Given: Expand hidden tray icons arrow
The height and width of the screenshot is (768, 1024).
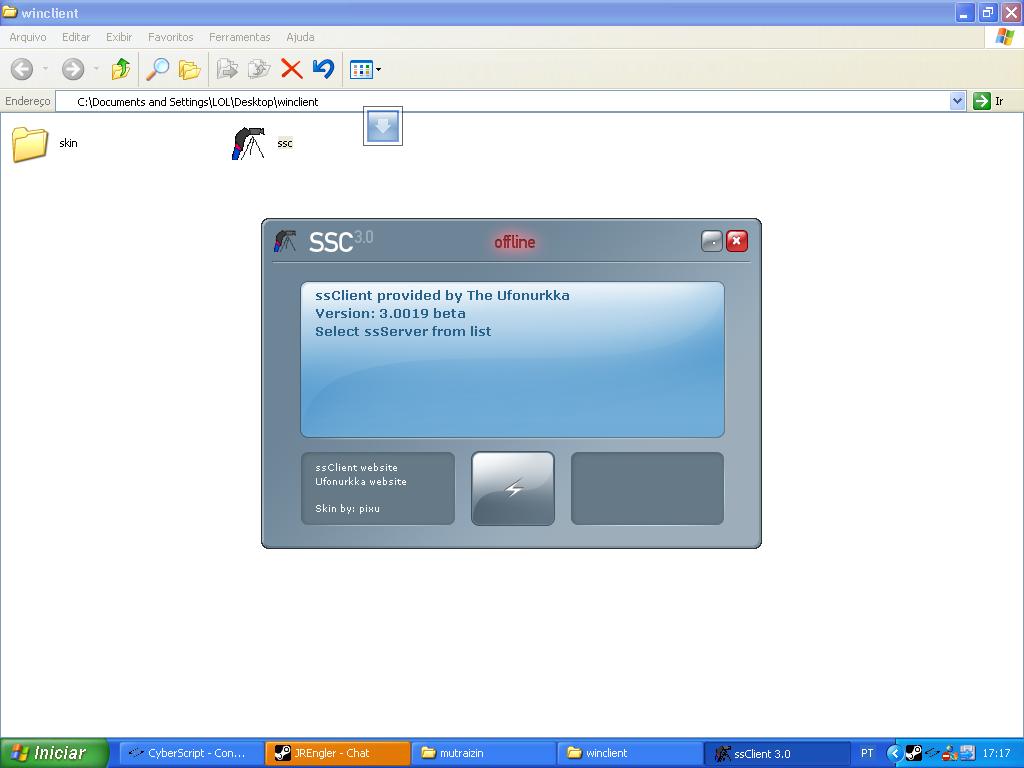Looking at the screenshot, I should [x=894, y=753].
